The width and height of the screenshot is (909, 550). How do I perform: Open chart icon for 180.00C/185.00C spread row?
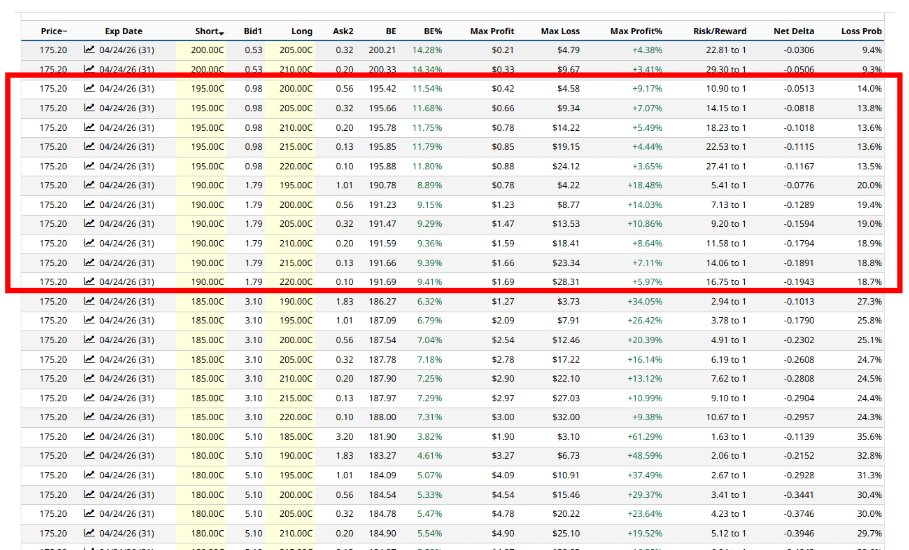point(89,436)
